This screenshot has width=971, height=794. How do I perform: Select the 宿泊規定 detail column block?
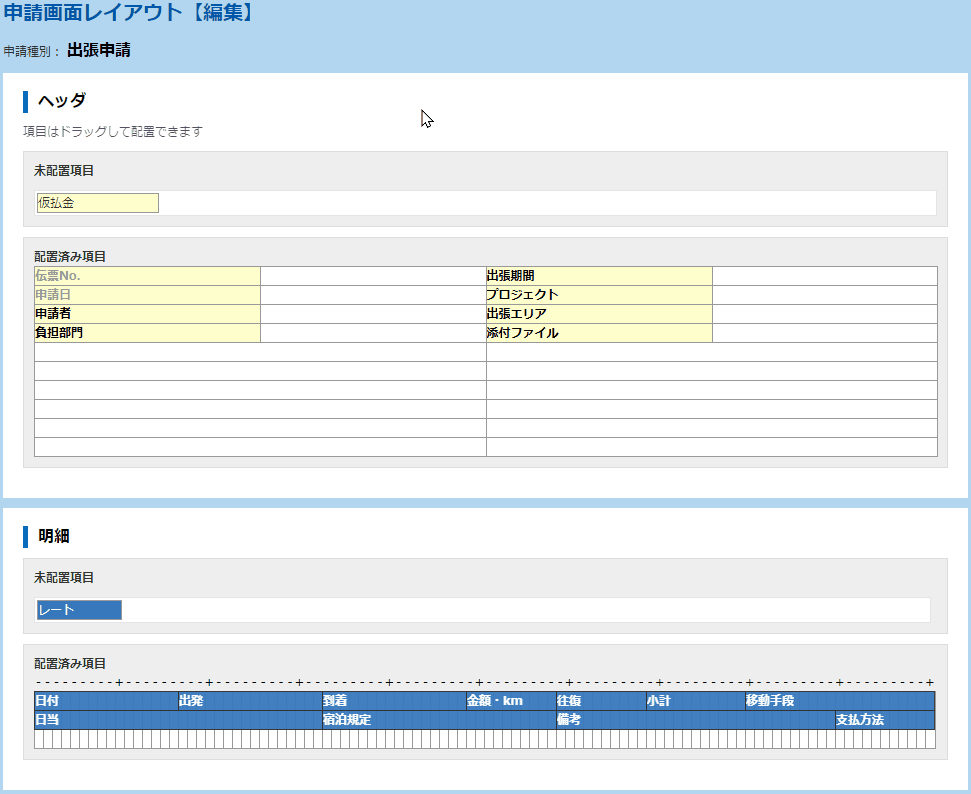pyautogui.click(x=439, y=720)
